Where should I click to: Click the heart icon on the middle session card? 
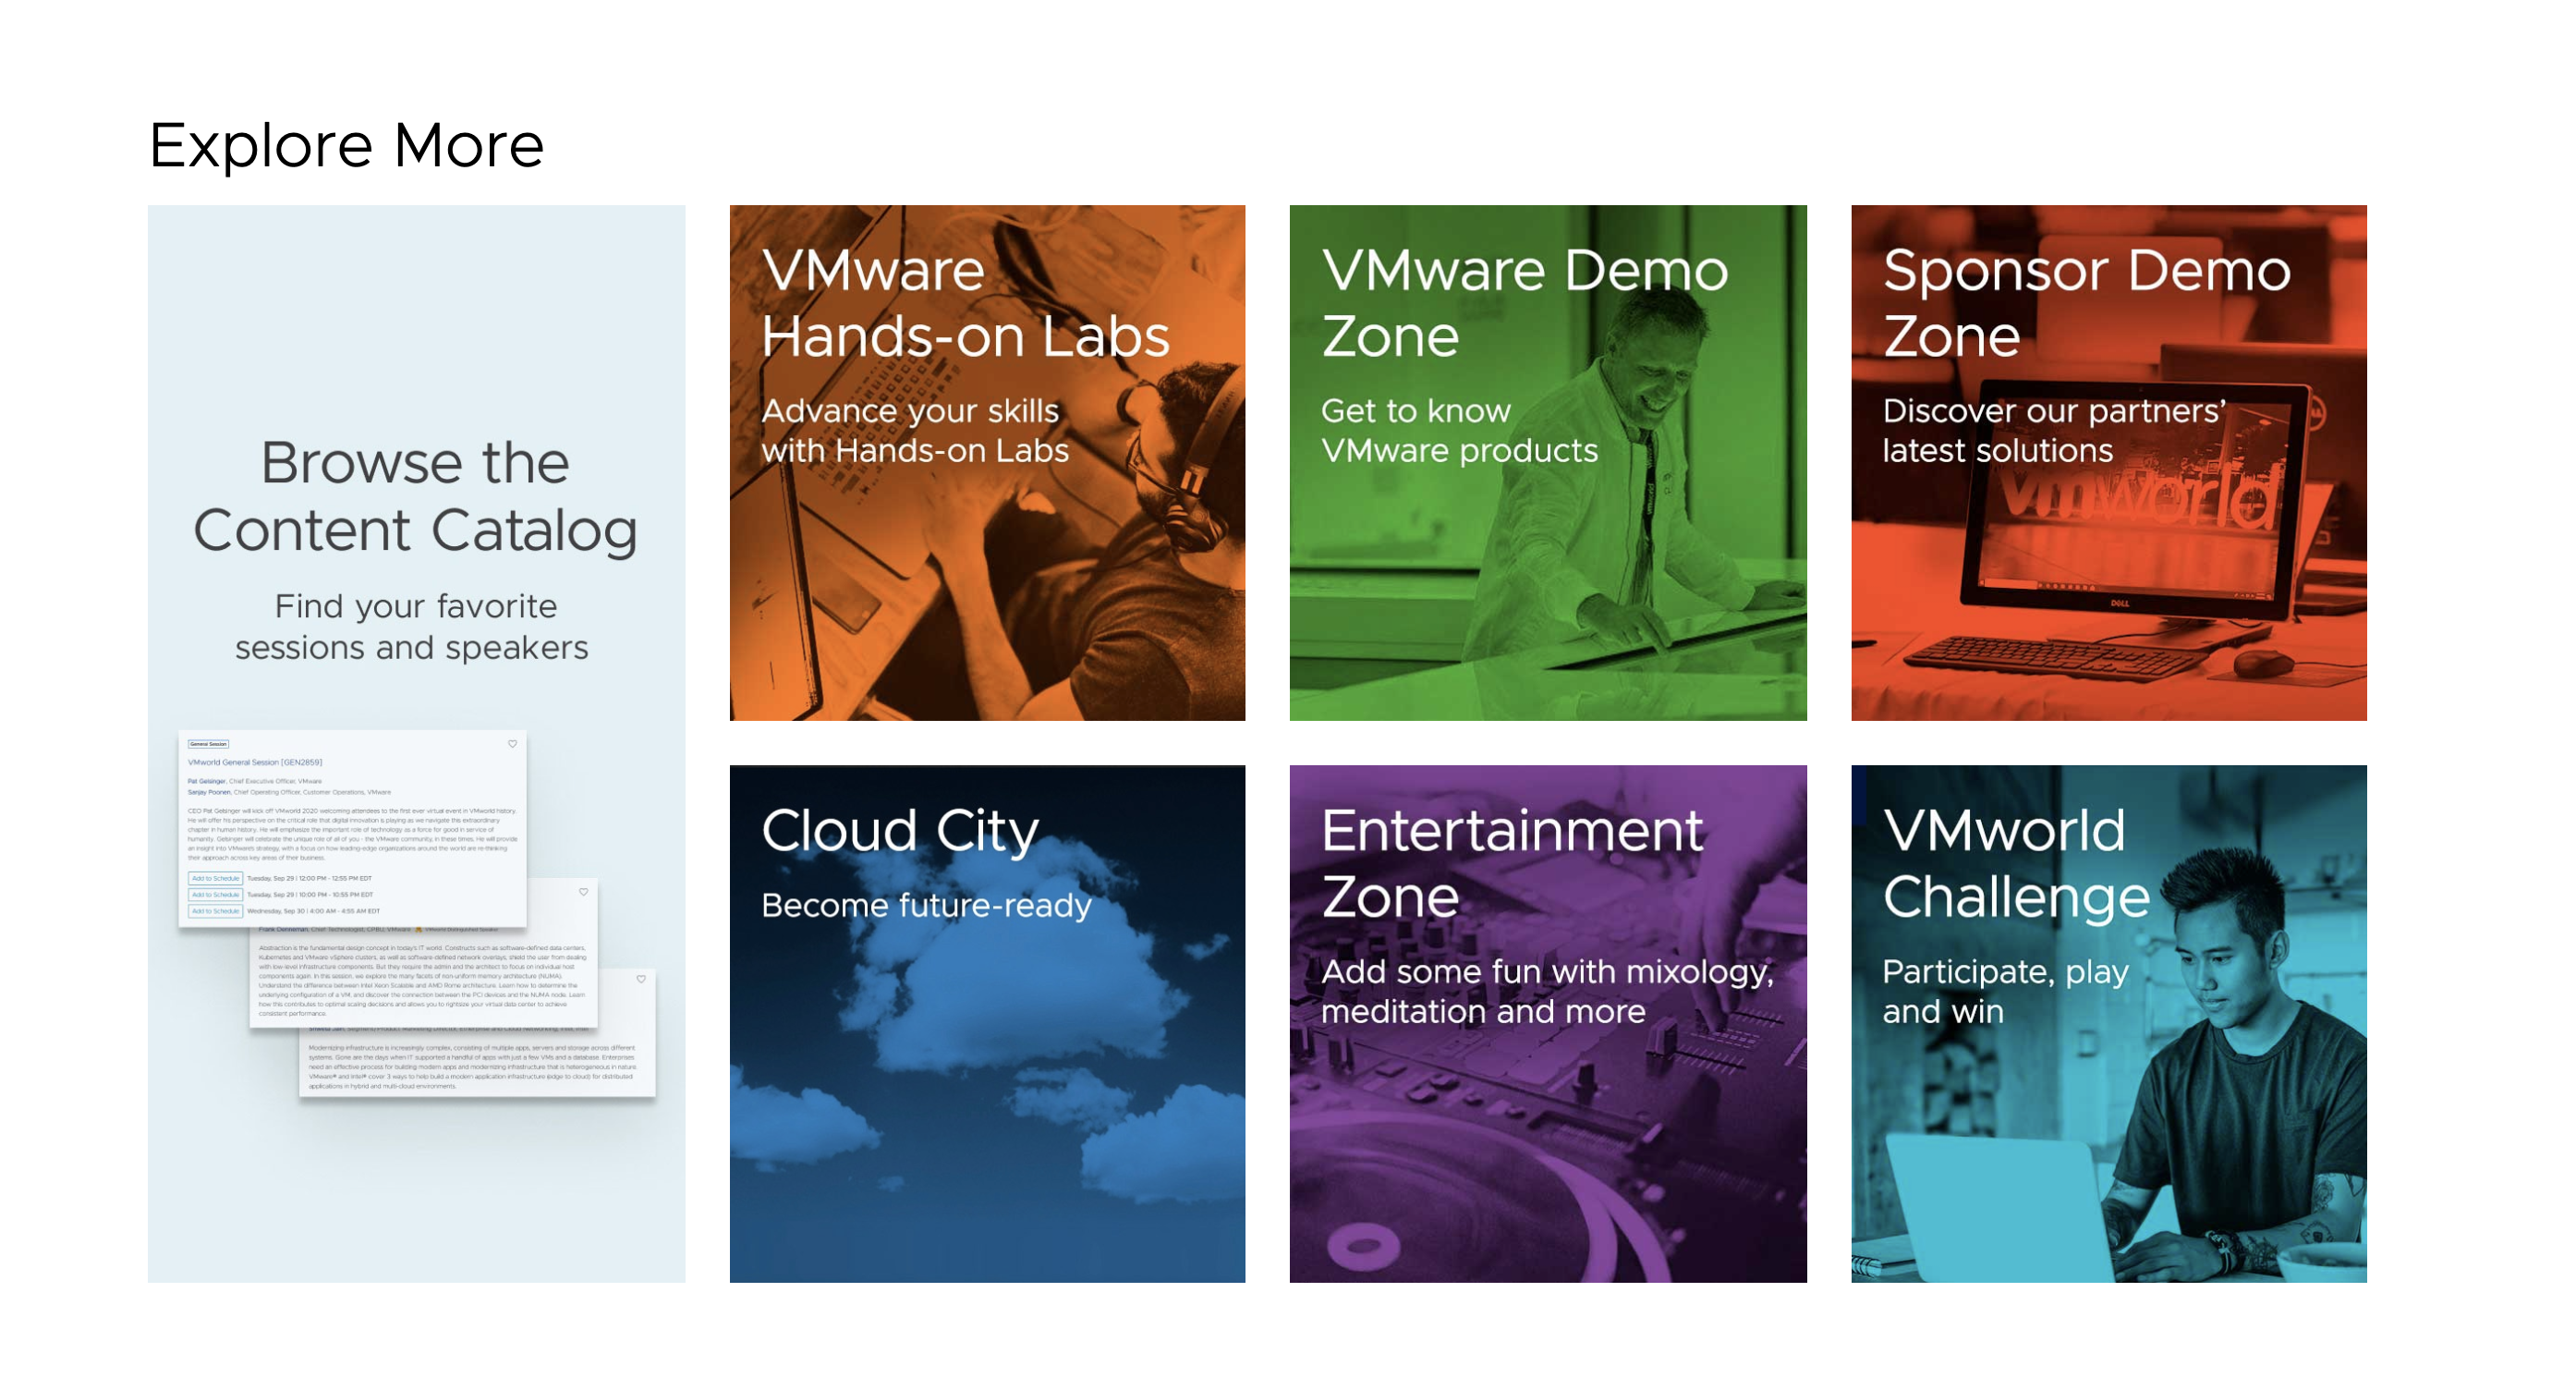click(x=584, y=892)
